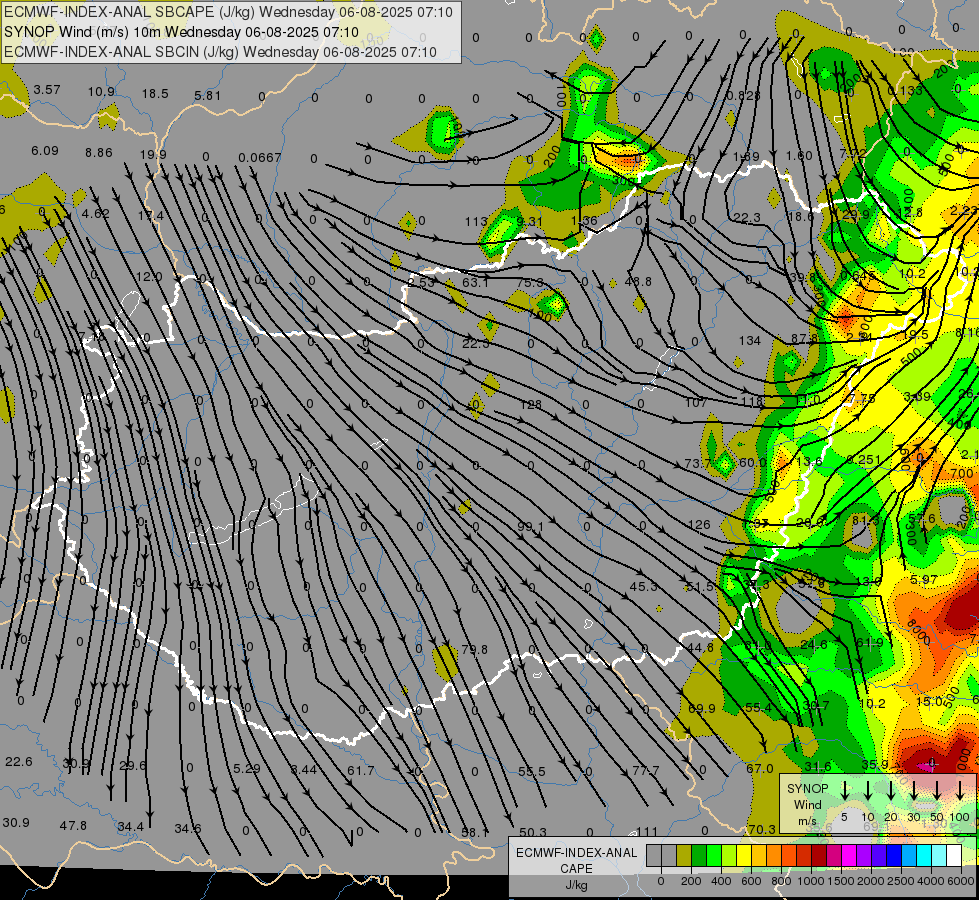
Task: Click the map value 128
Action: point(531,405)
